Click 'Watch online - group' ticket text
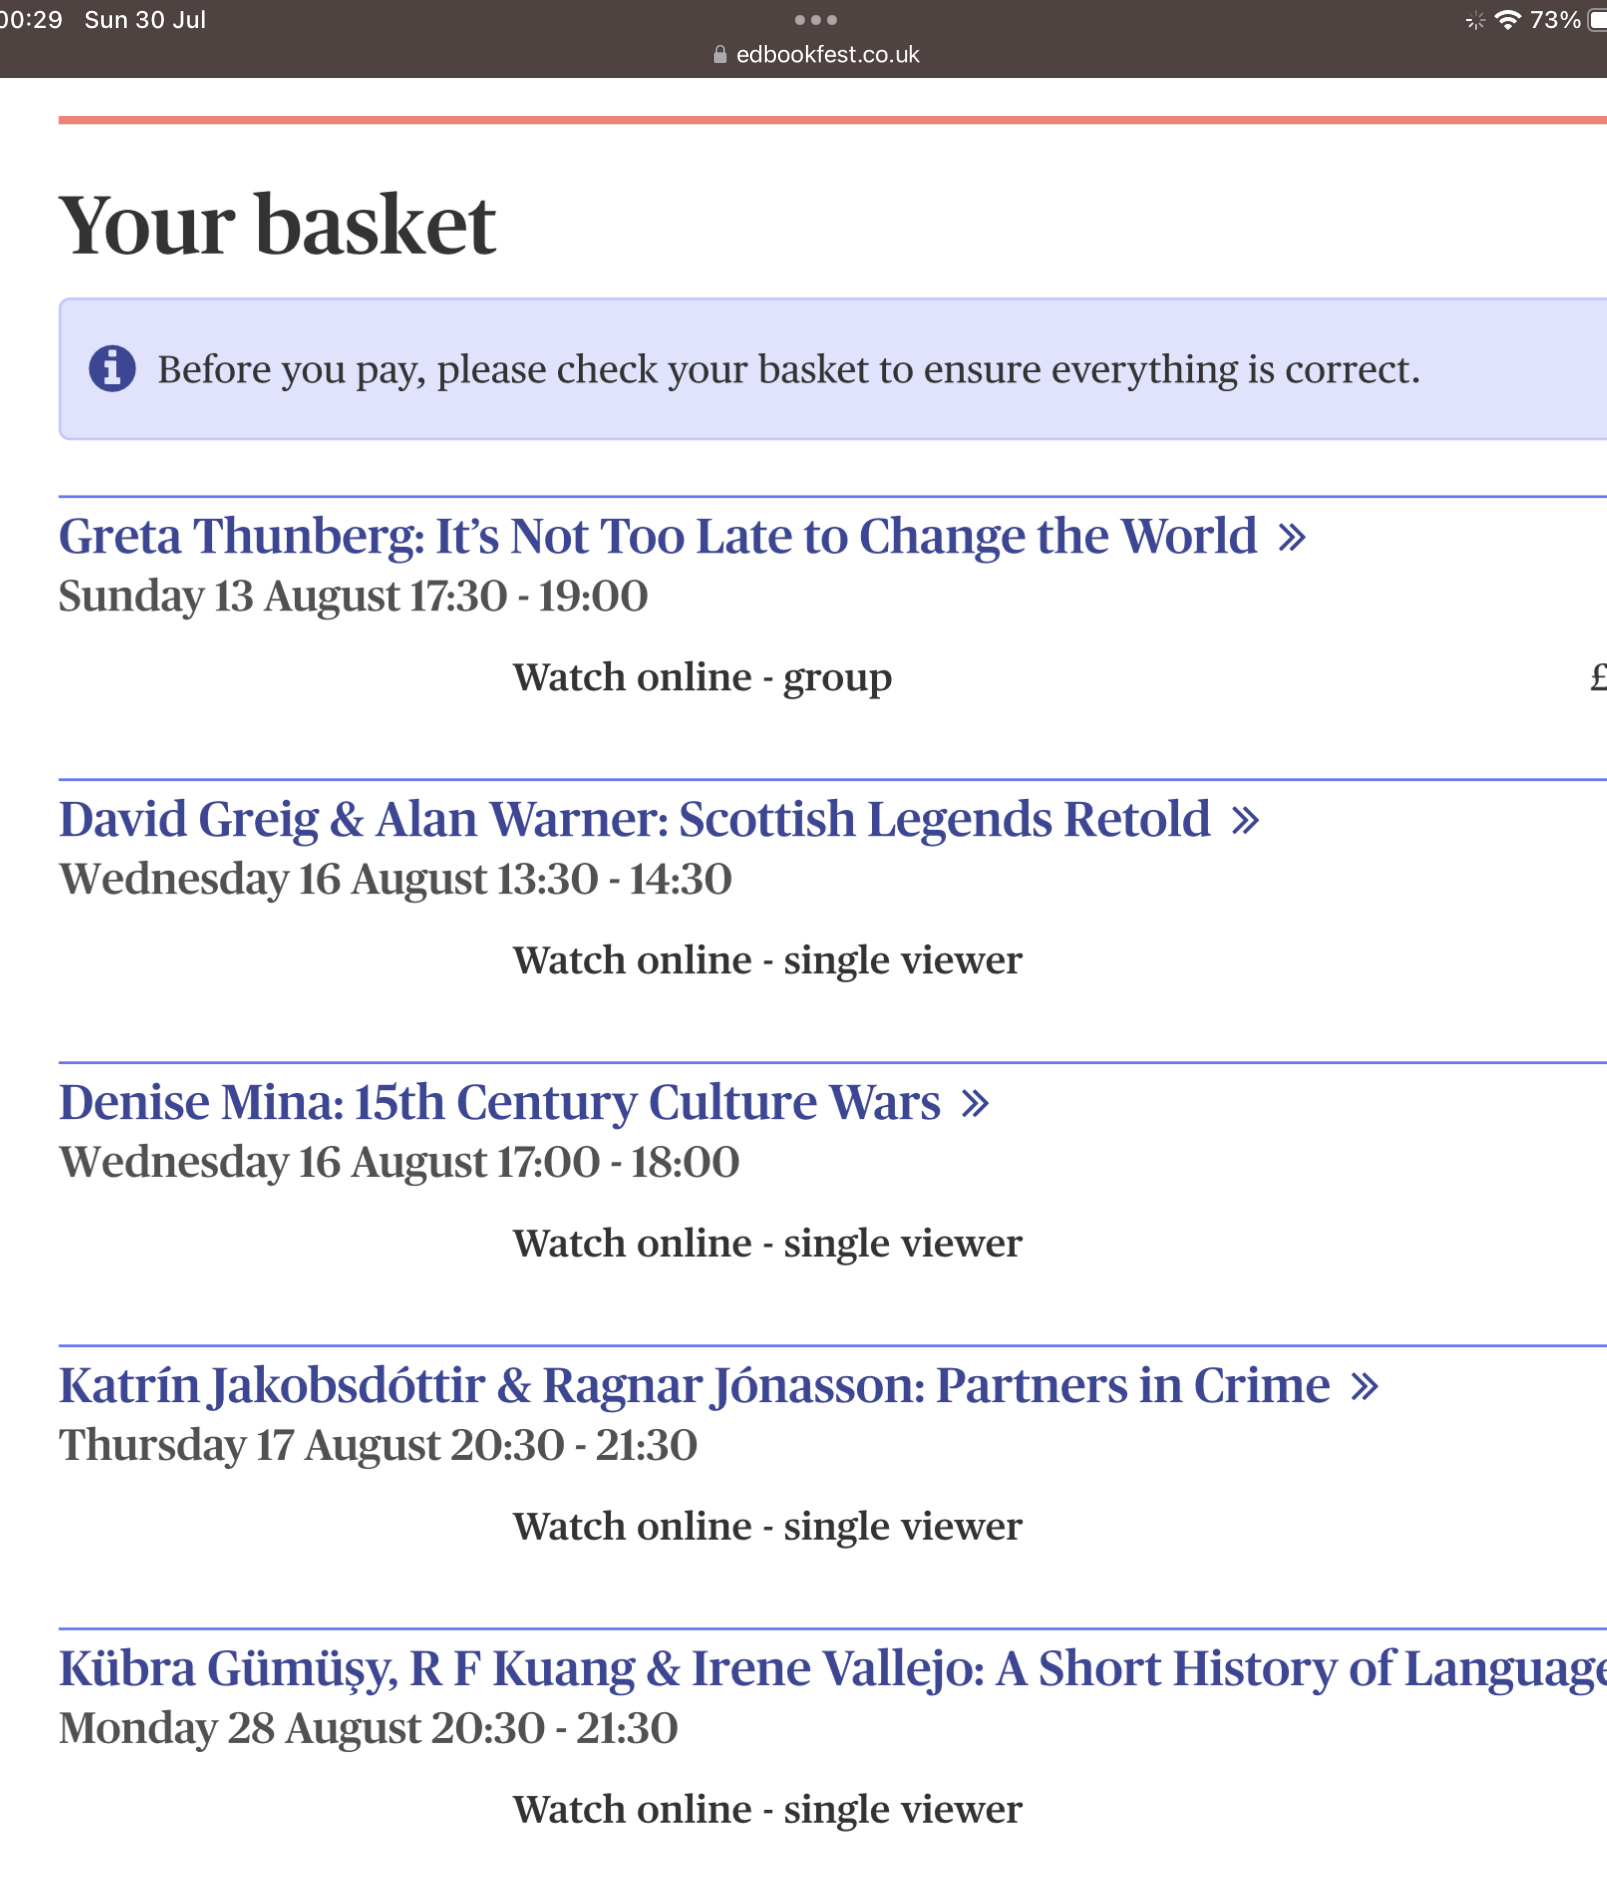 pyautogui.click(x=702, y=678)
